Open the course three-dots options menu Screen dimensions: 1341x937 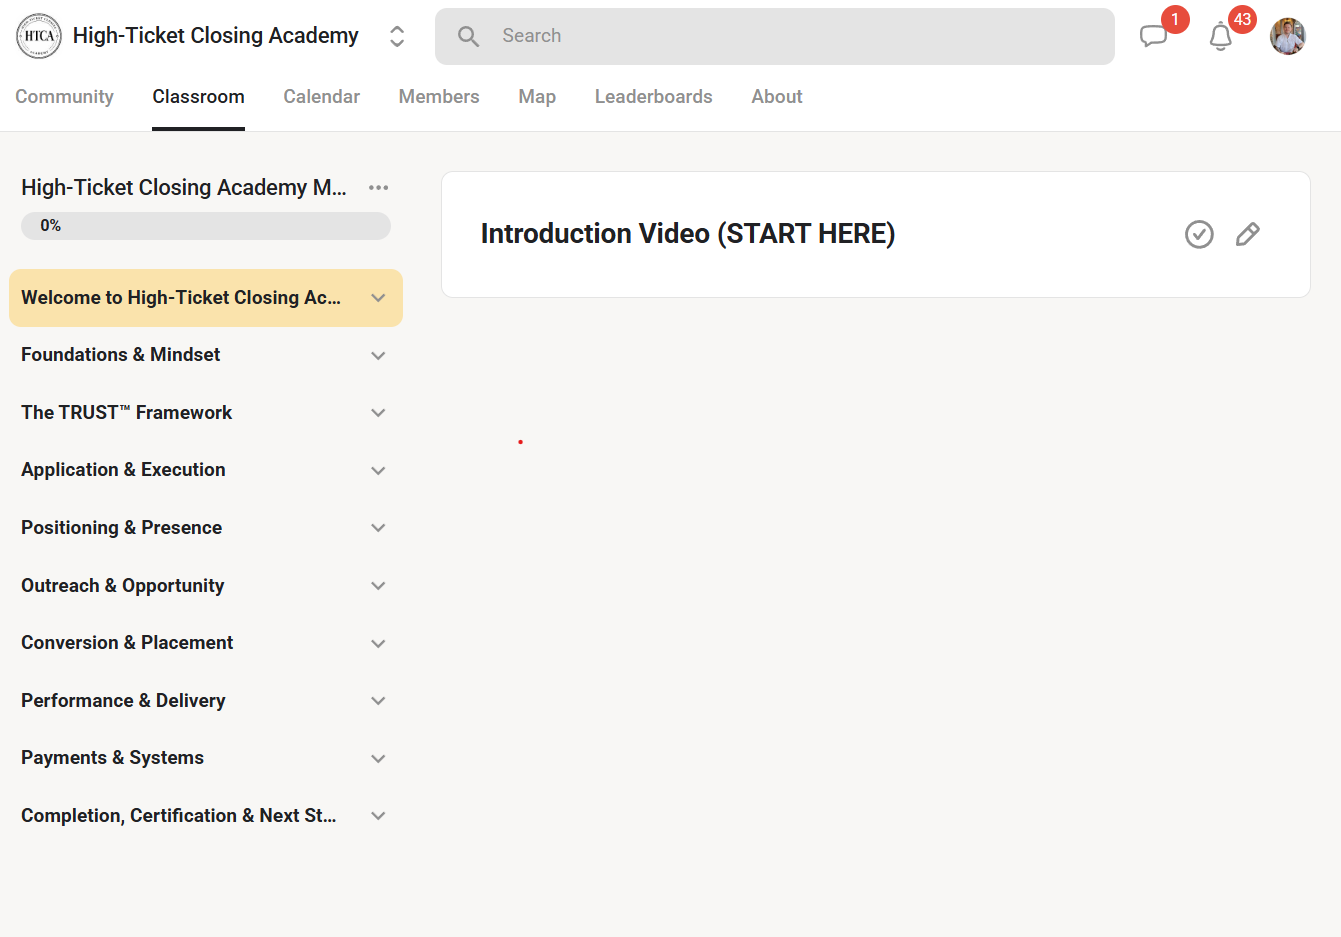pos(378,187)
